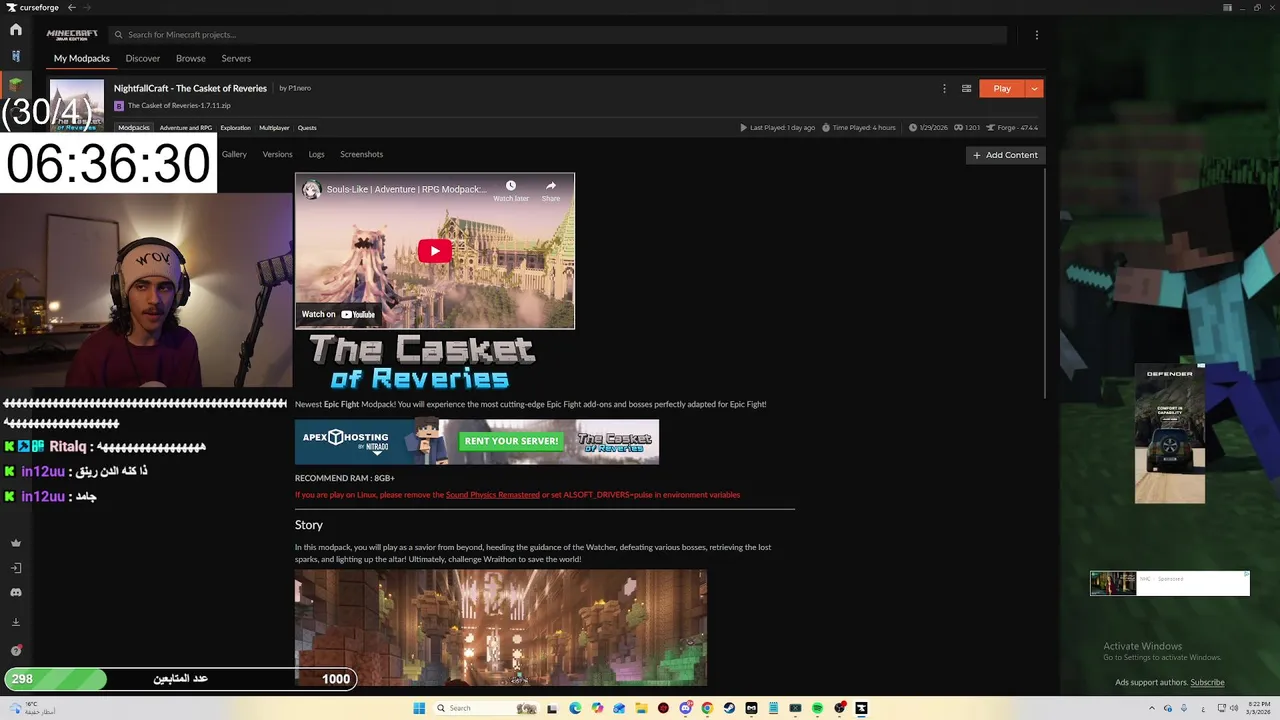Click The Casket of Reveries-1.7.11.zip file name
Viewport: 1280px width, 720px height.
pyautogui.click(x=179, y=105)
